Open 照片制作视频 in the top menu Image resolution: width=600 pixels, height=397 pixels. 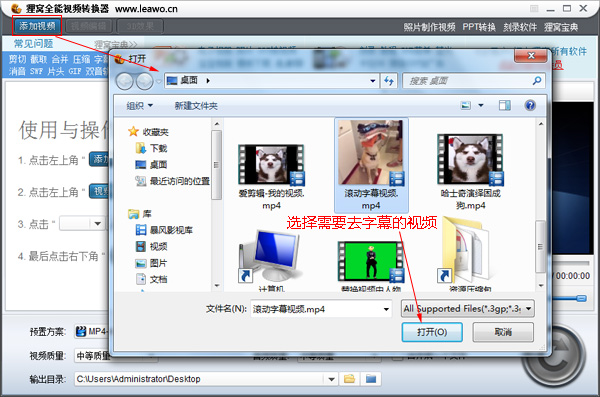pos(429,27)
